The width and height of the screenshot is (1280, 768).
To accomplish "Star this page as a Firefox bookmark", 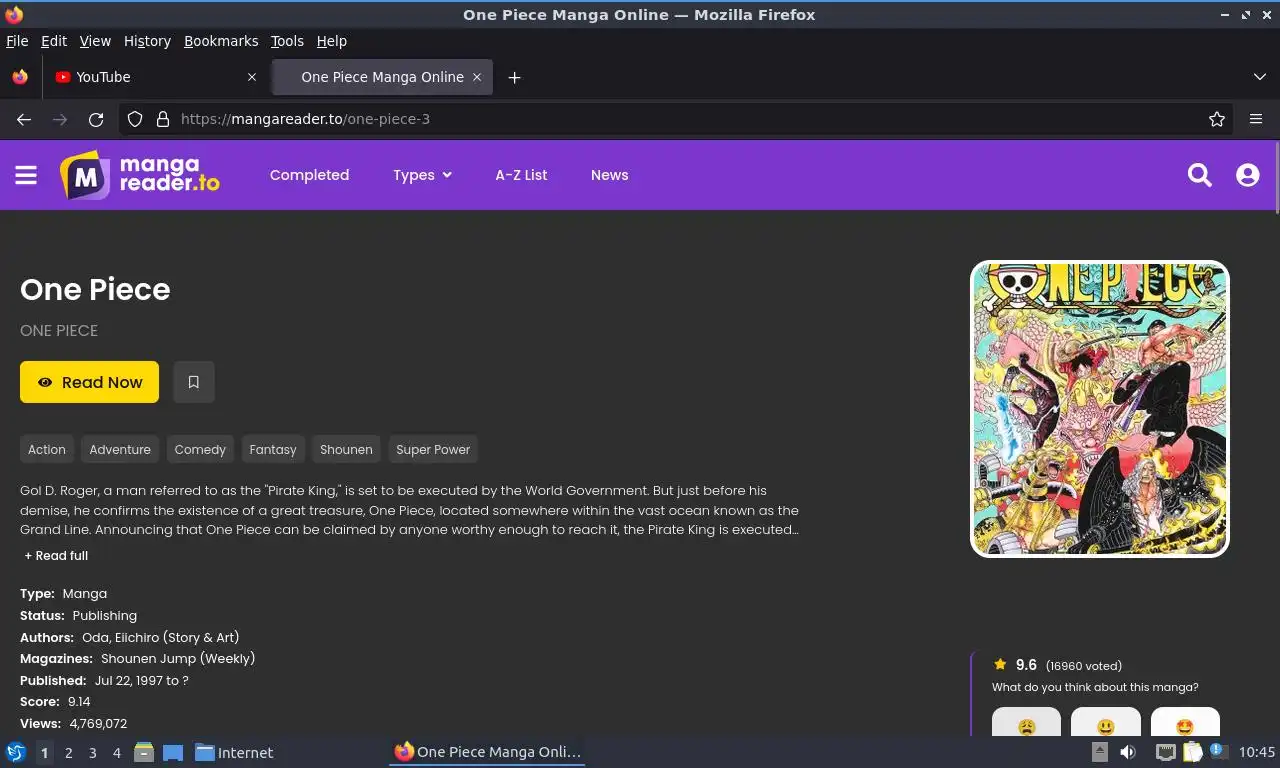I will (1217, 119).
